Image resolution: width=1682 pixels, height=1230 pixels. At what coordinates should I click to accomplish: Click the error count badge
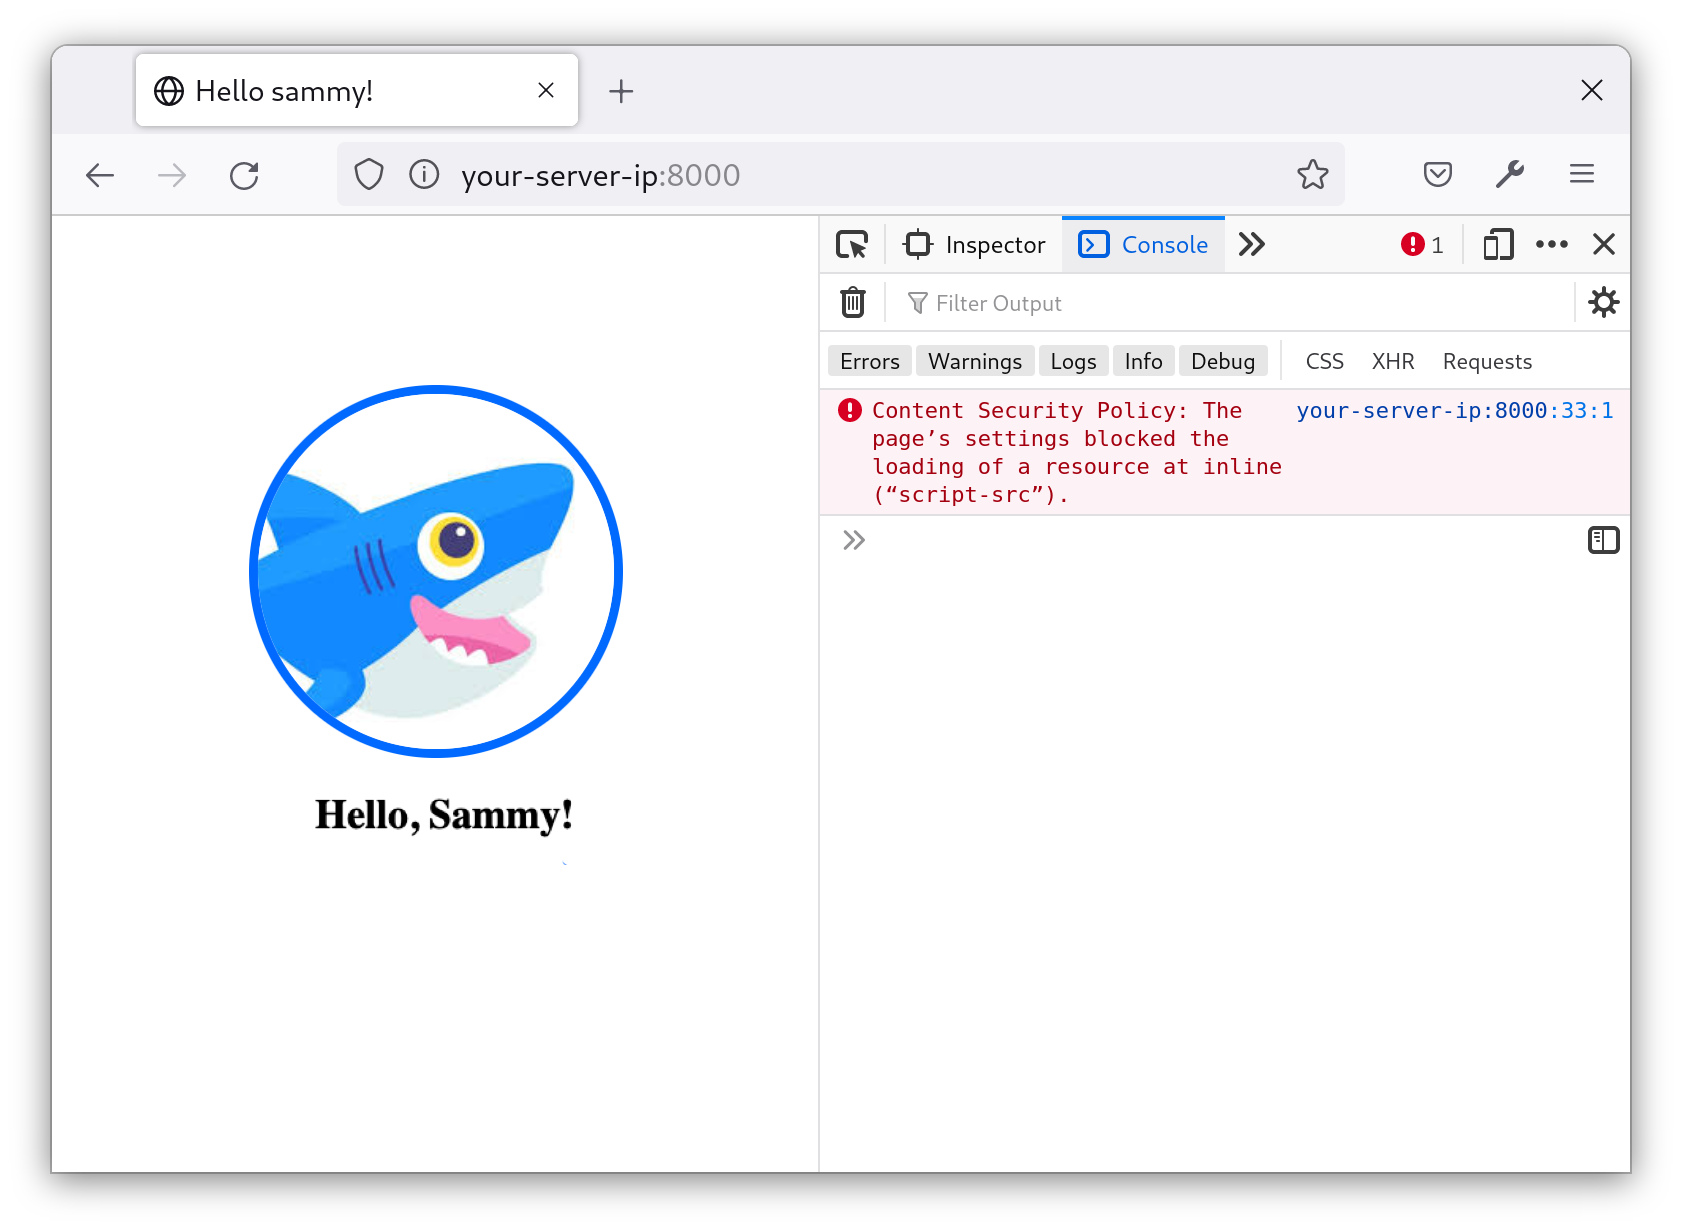pyautogui.click(x=1422, y=245)
